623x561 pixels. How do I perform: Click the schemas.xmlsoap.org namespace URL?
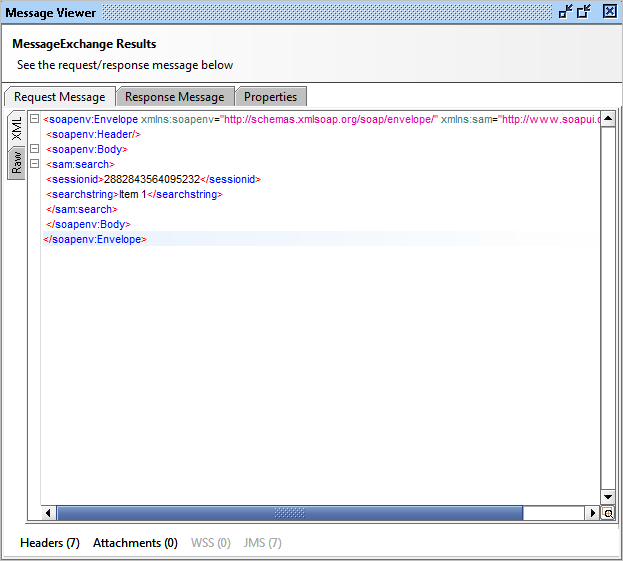329,119
